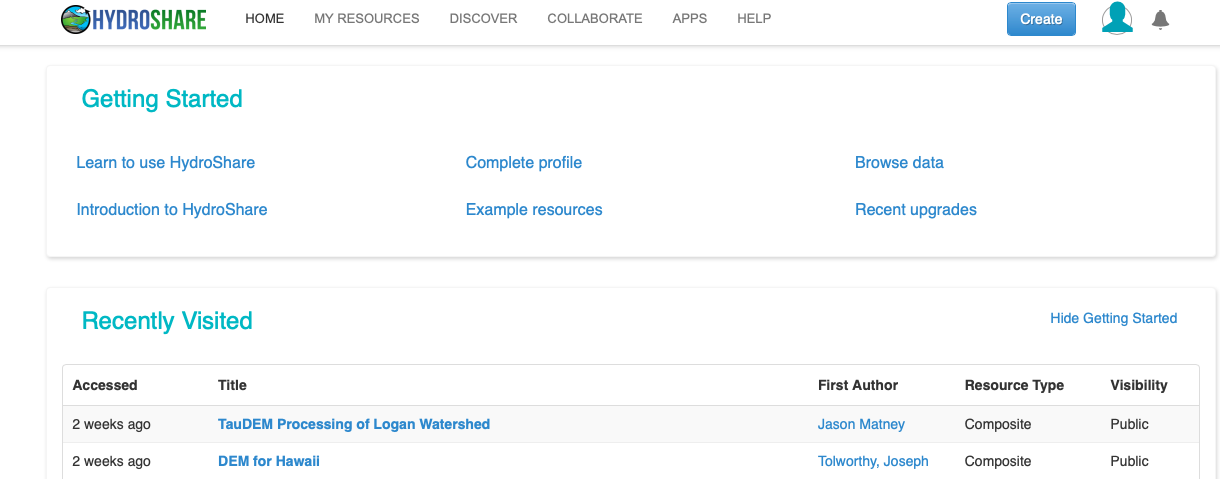Screen dimensions: 1220x479
Task: Open the DISCOVER menu item
Action: pyautogui.click(x=484, y=19)
